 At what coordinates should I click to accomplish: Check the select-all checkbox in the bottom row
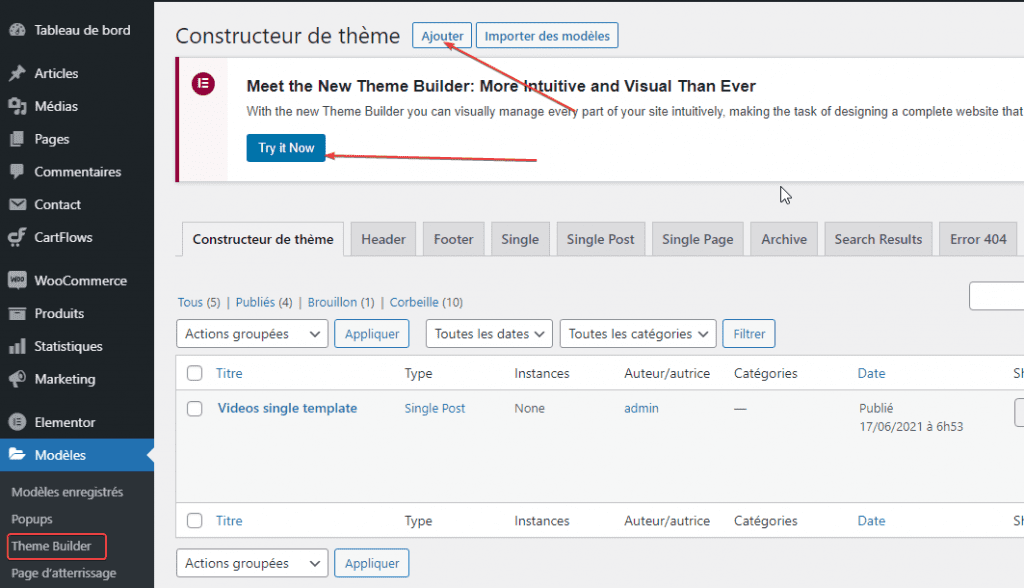pos(194,520)
